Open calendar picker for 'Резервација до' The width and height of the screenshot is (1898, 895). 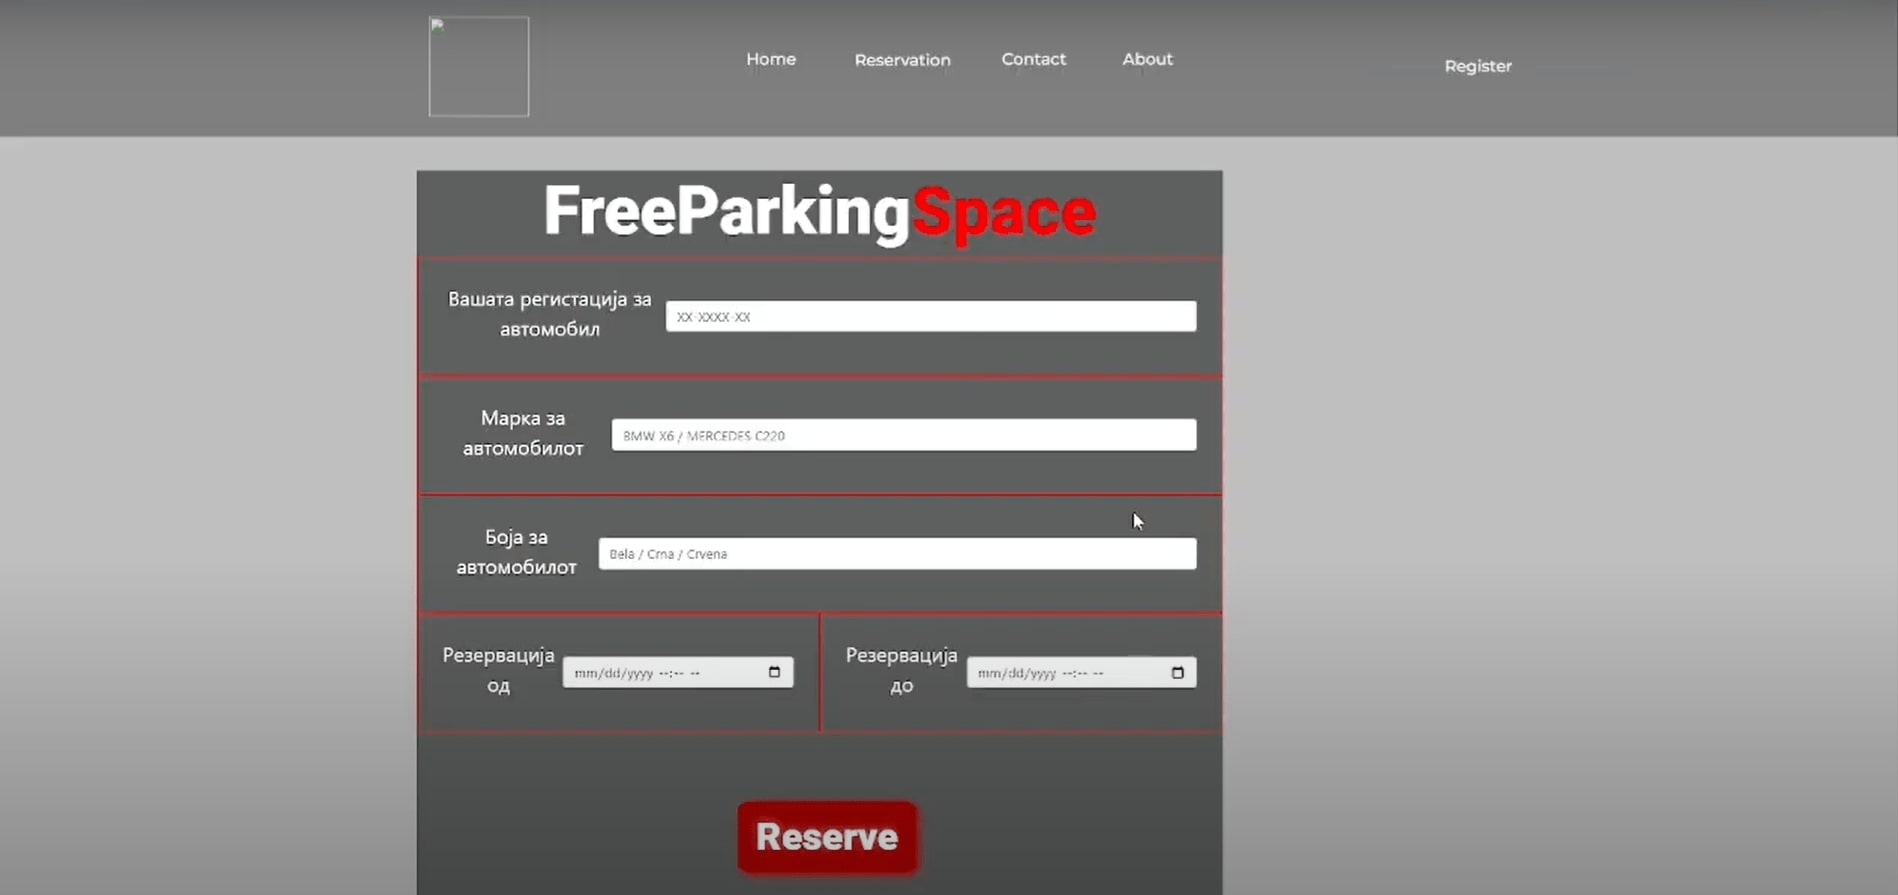[x=1177, y=672]
